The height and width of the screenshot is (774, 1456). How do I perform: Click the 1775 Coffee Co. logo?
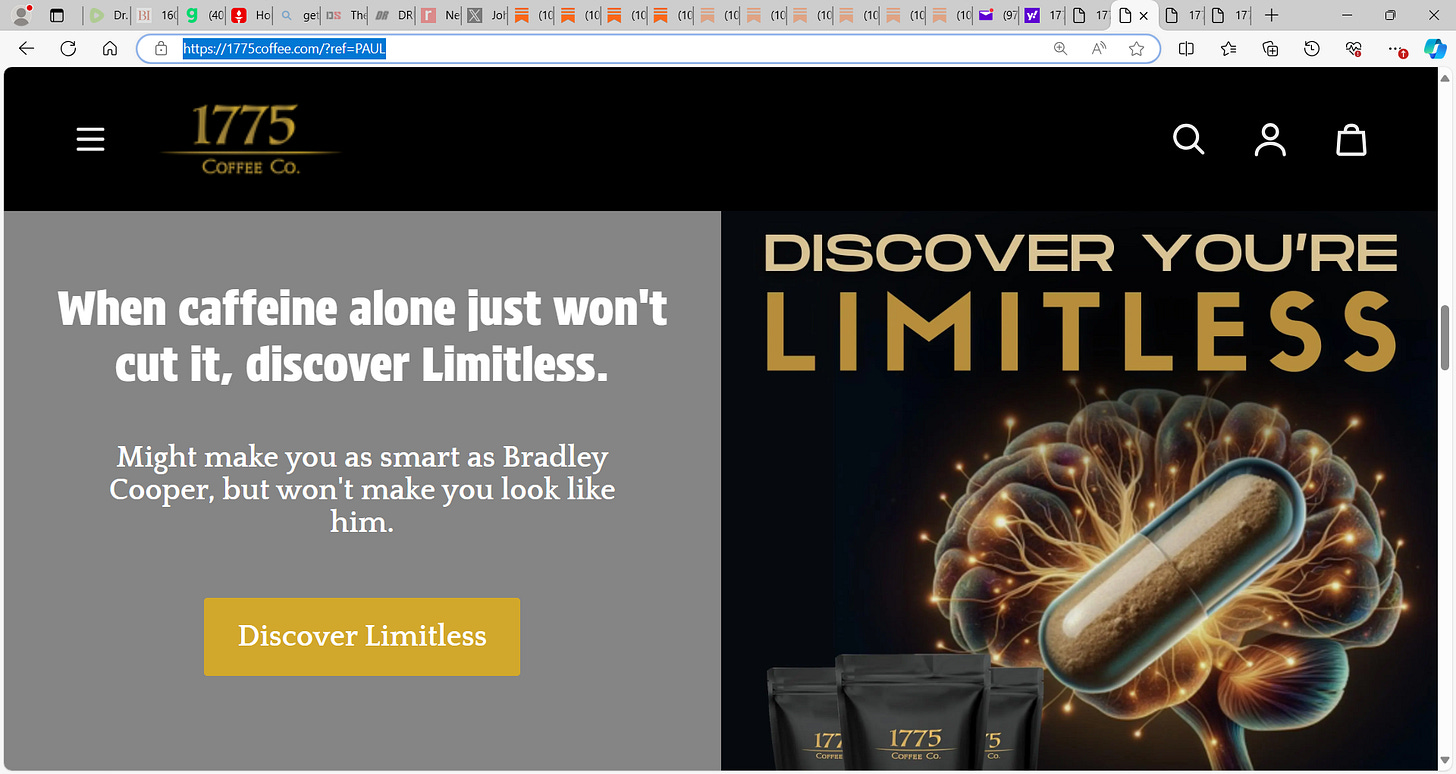click(x=250, y=140)
